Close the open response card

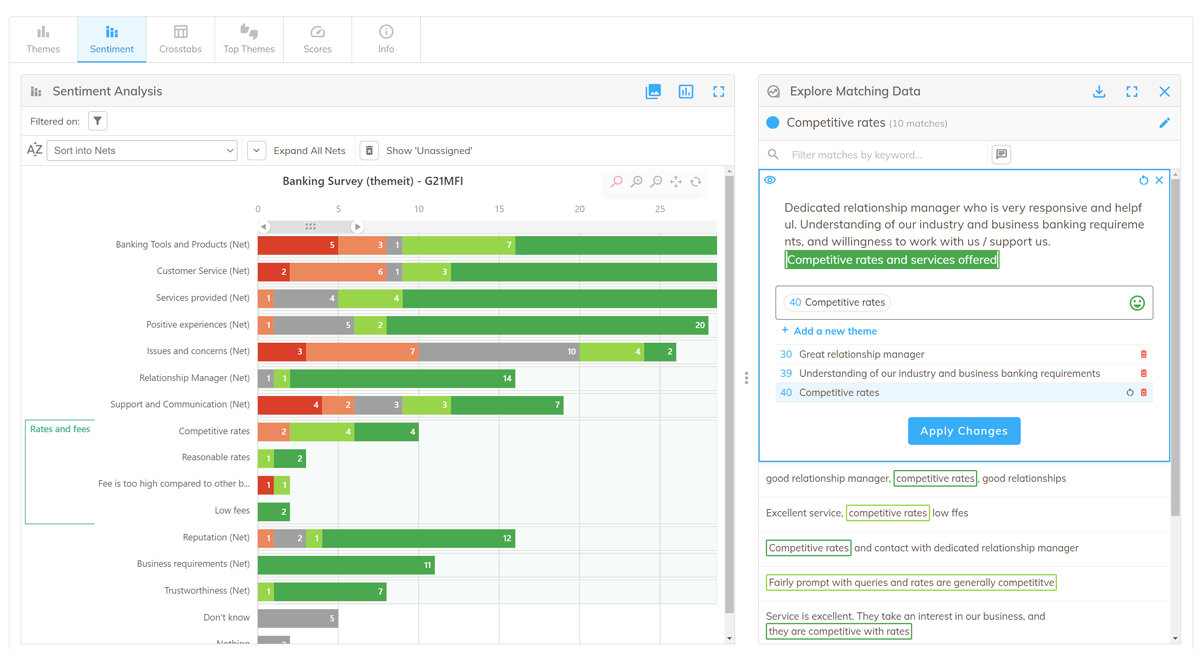[x=1159, y=180]
